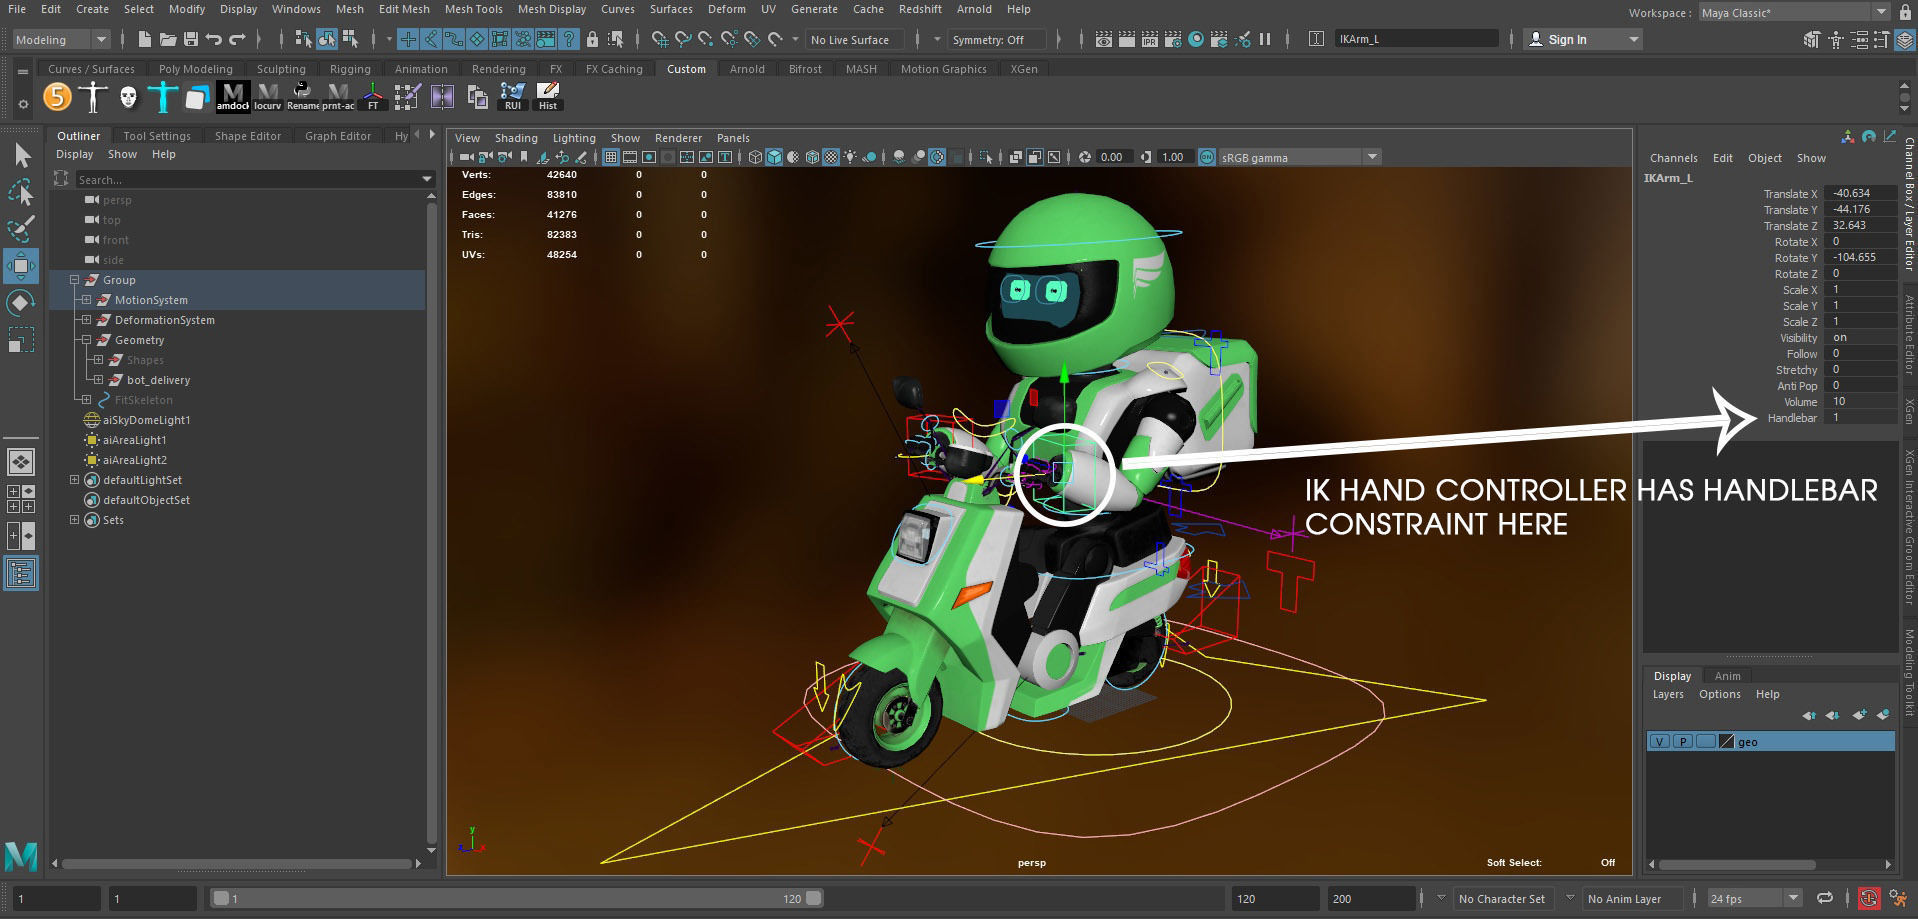This screenshot has width=1918, height=919.
Task: Click the Outliner horizontal scrollbar
Action: pos(236,863)
